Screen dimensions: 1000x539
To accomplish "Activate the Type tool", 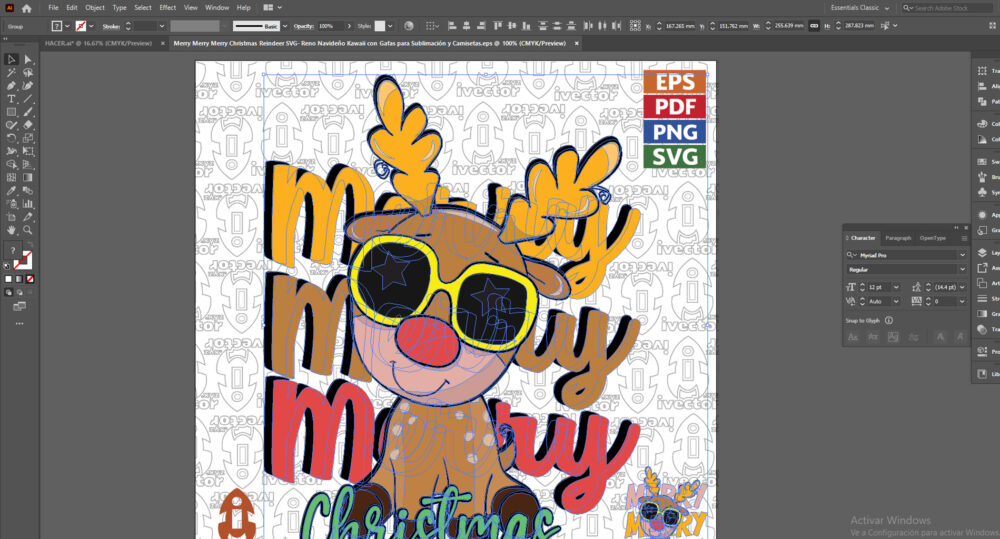I will (x=11, y=99).
